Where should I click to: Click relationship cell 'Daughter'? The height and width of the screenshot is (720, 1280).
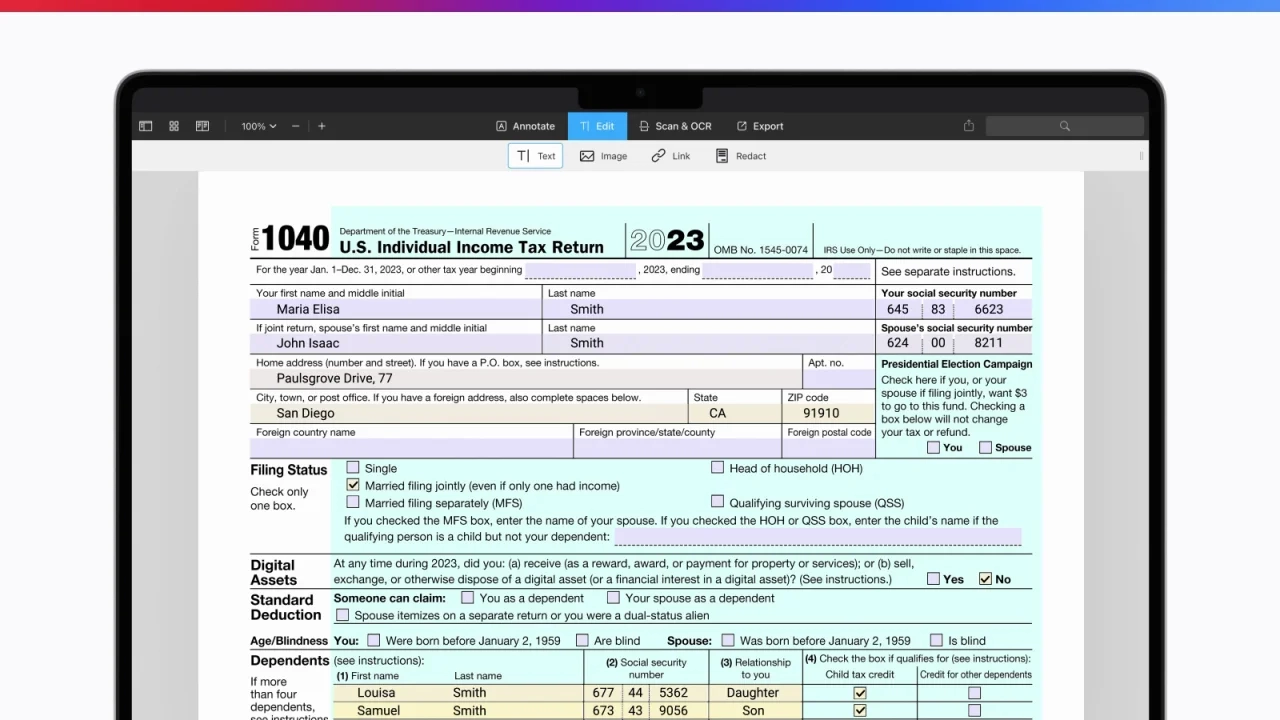[x=753, y=693]
